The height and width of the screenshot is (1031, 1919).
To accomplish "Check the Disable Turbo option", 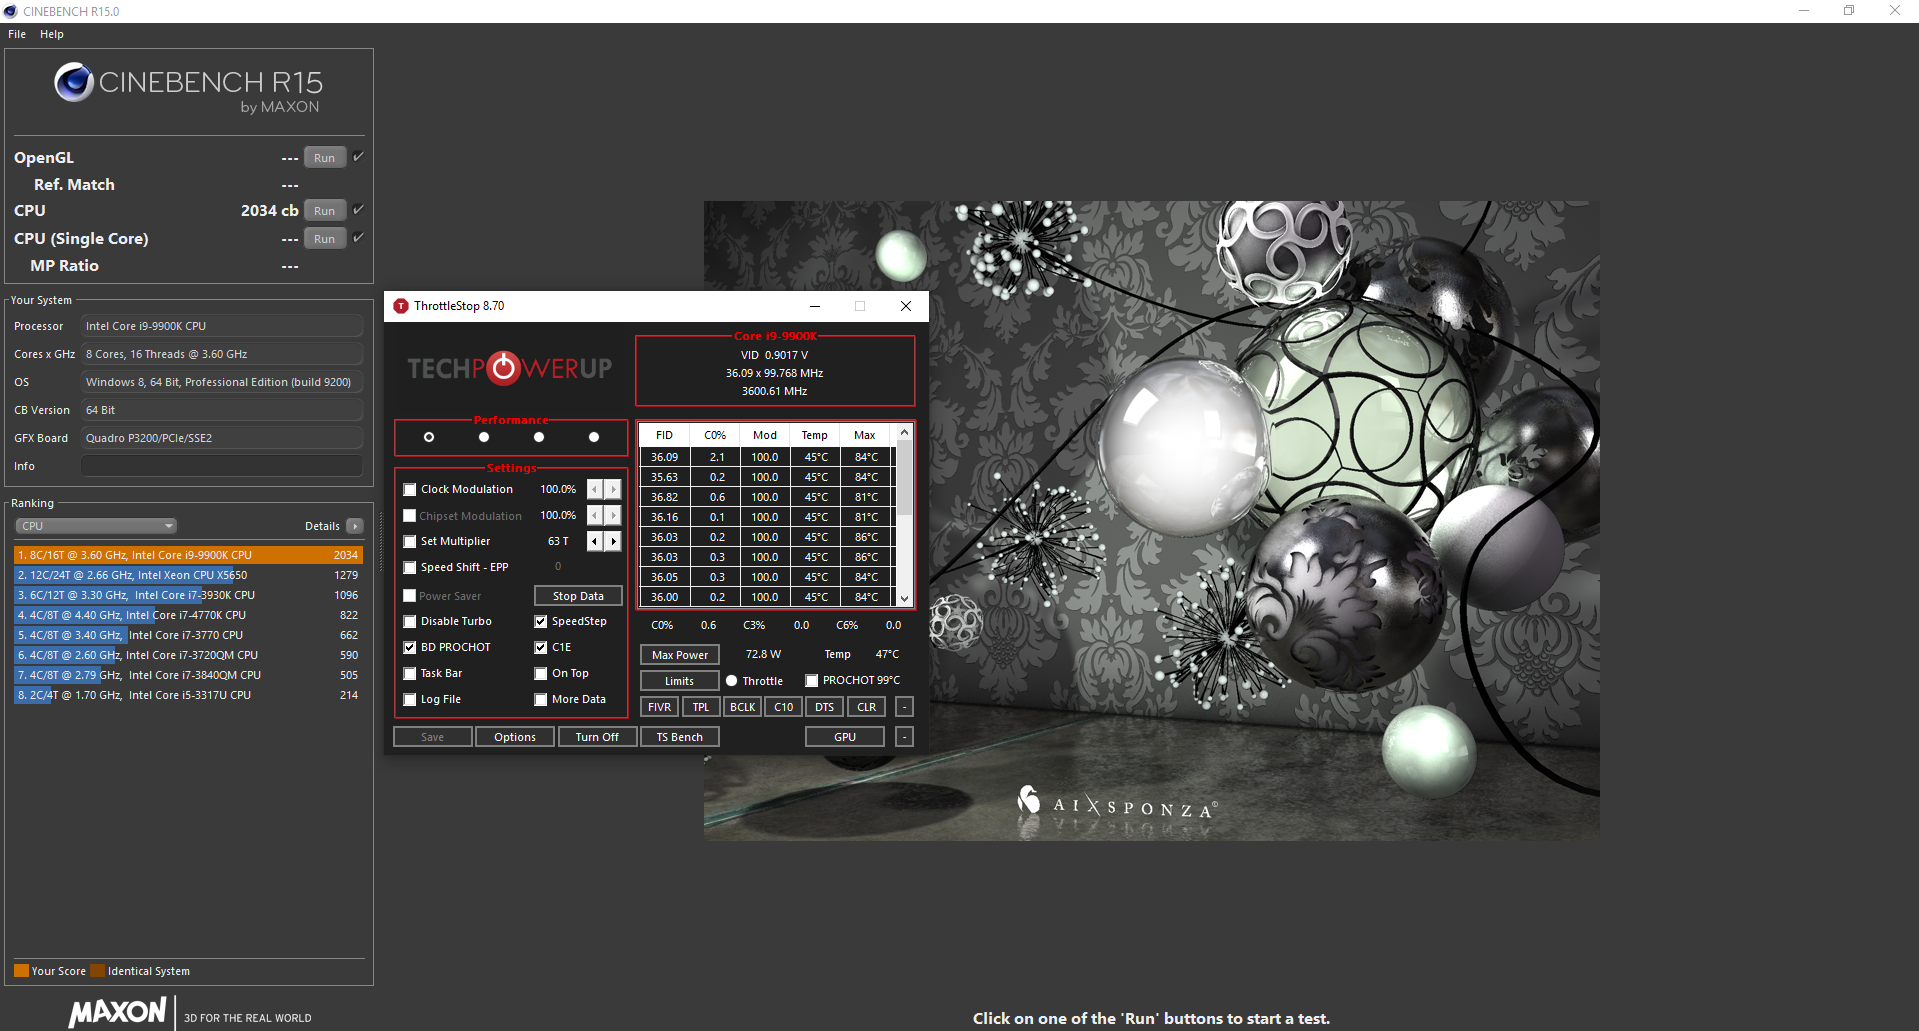I will click(410, 622).
